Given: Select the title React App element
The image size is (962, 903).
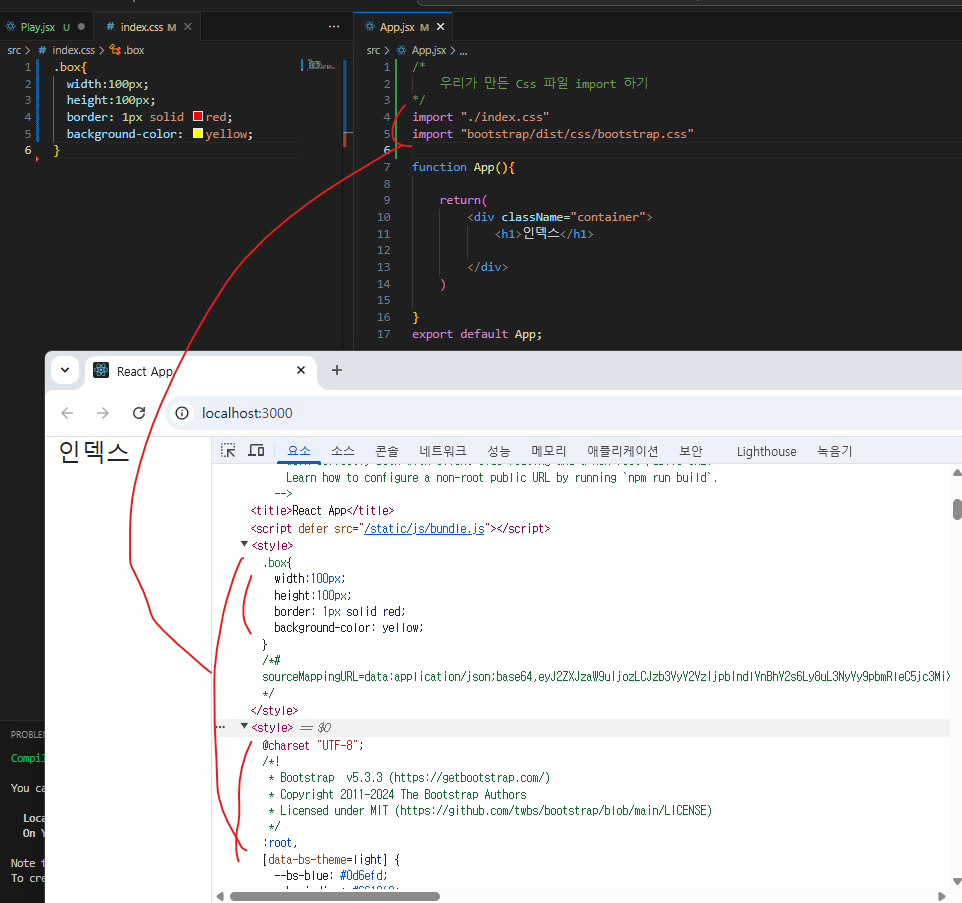Looking at the screenshot, I should click(322, 510).
